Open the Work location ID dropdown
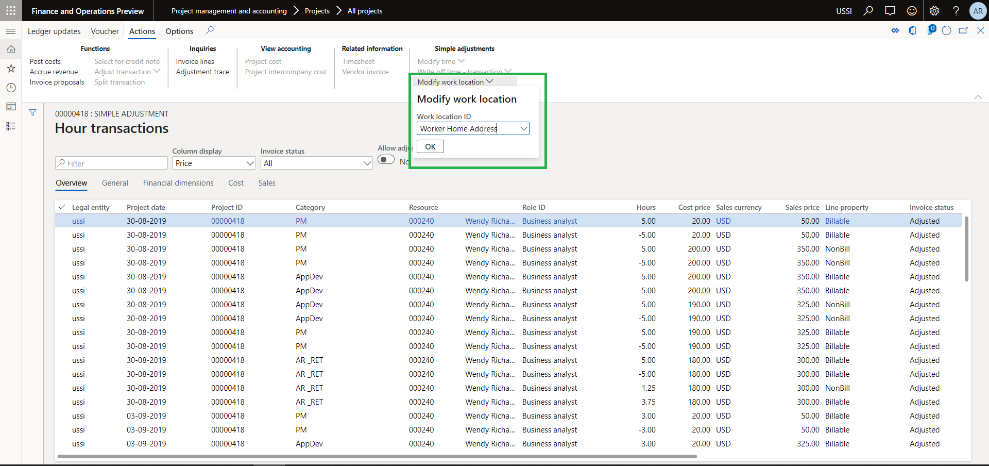 [524, 128]
